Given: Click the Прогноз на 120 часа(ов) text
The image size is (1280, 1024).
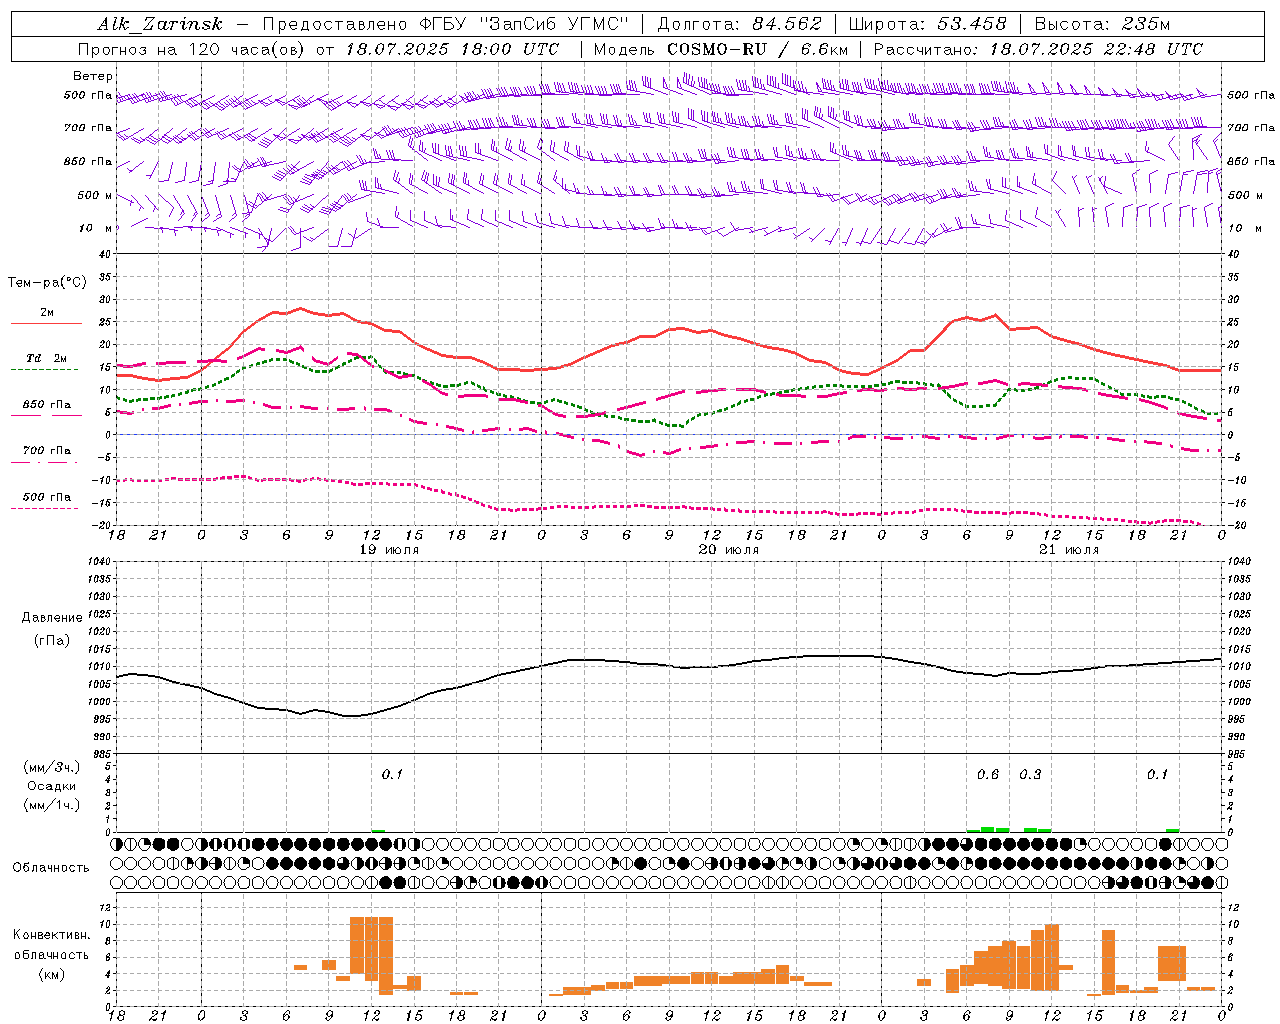Looking at the screenshot, I should [x=193, y=49].
